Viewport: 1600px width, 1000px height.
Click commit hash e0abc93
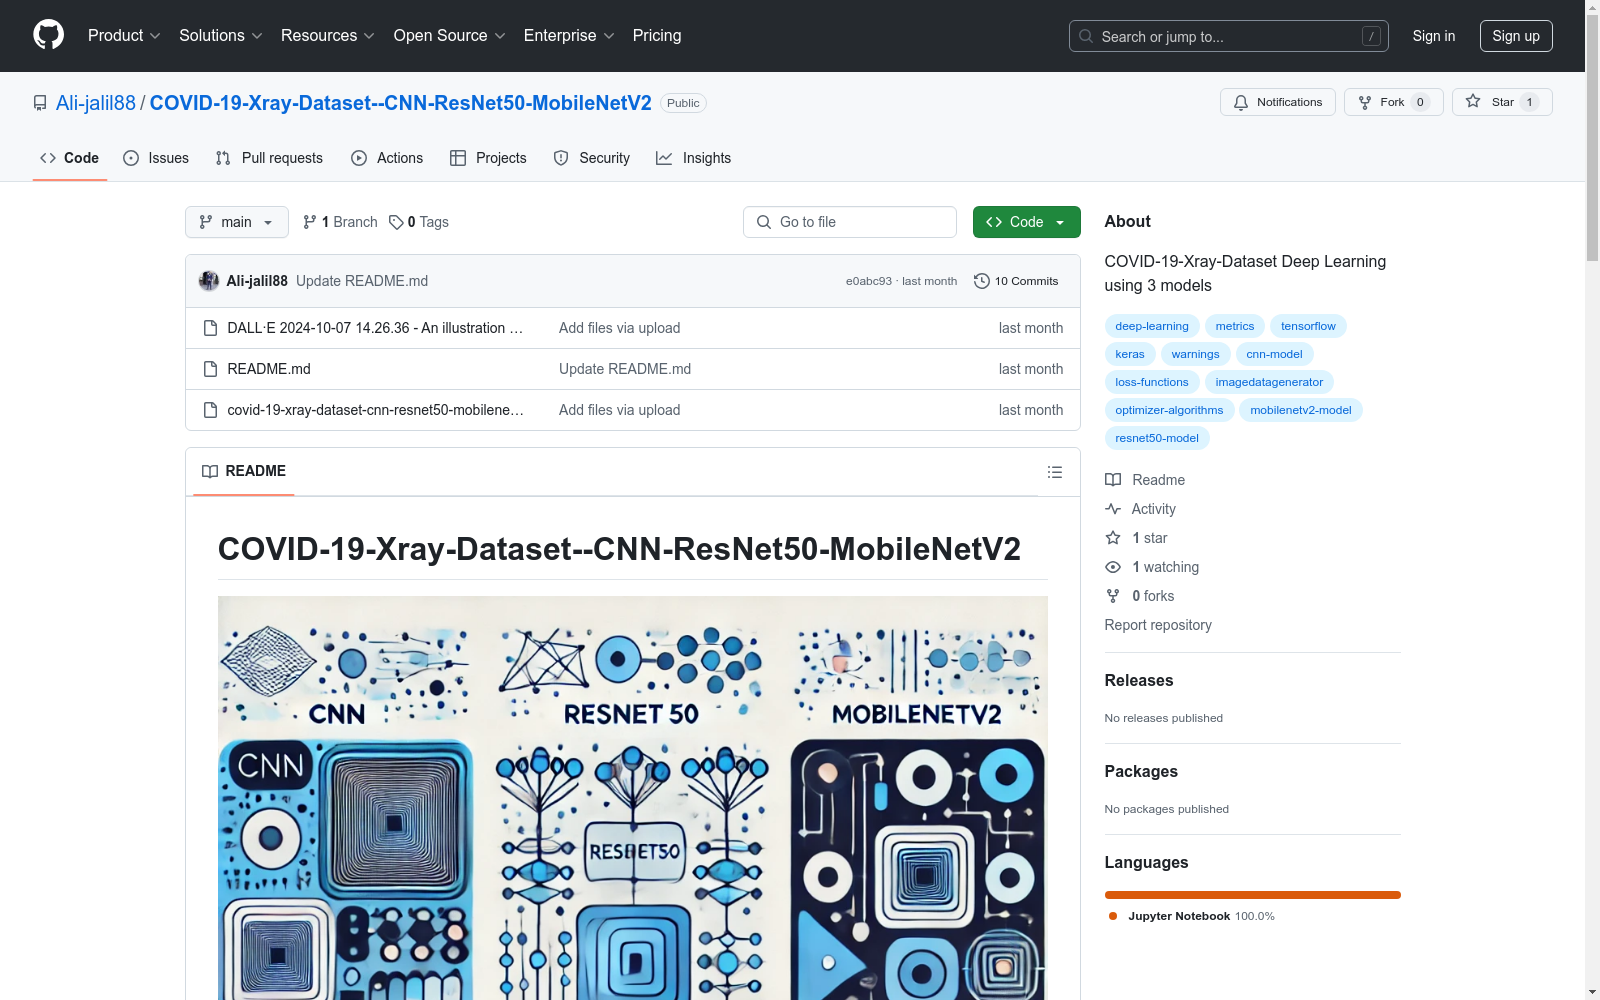pos(869,281)
